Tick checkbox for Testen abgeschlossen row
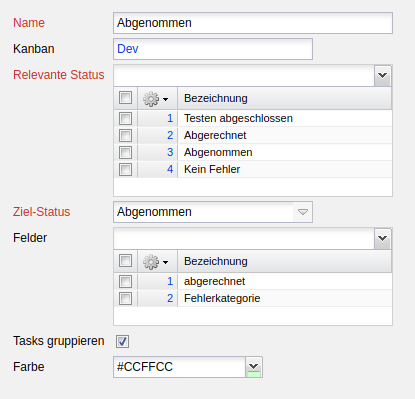The image size is (415, 399). click(125, 118)
